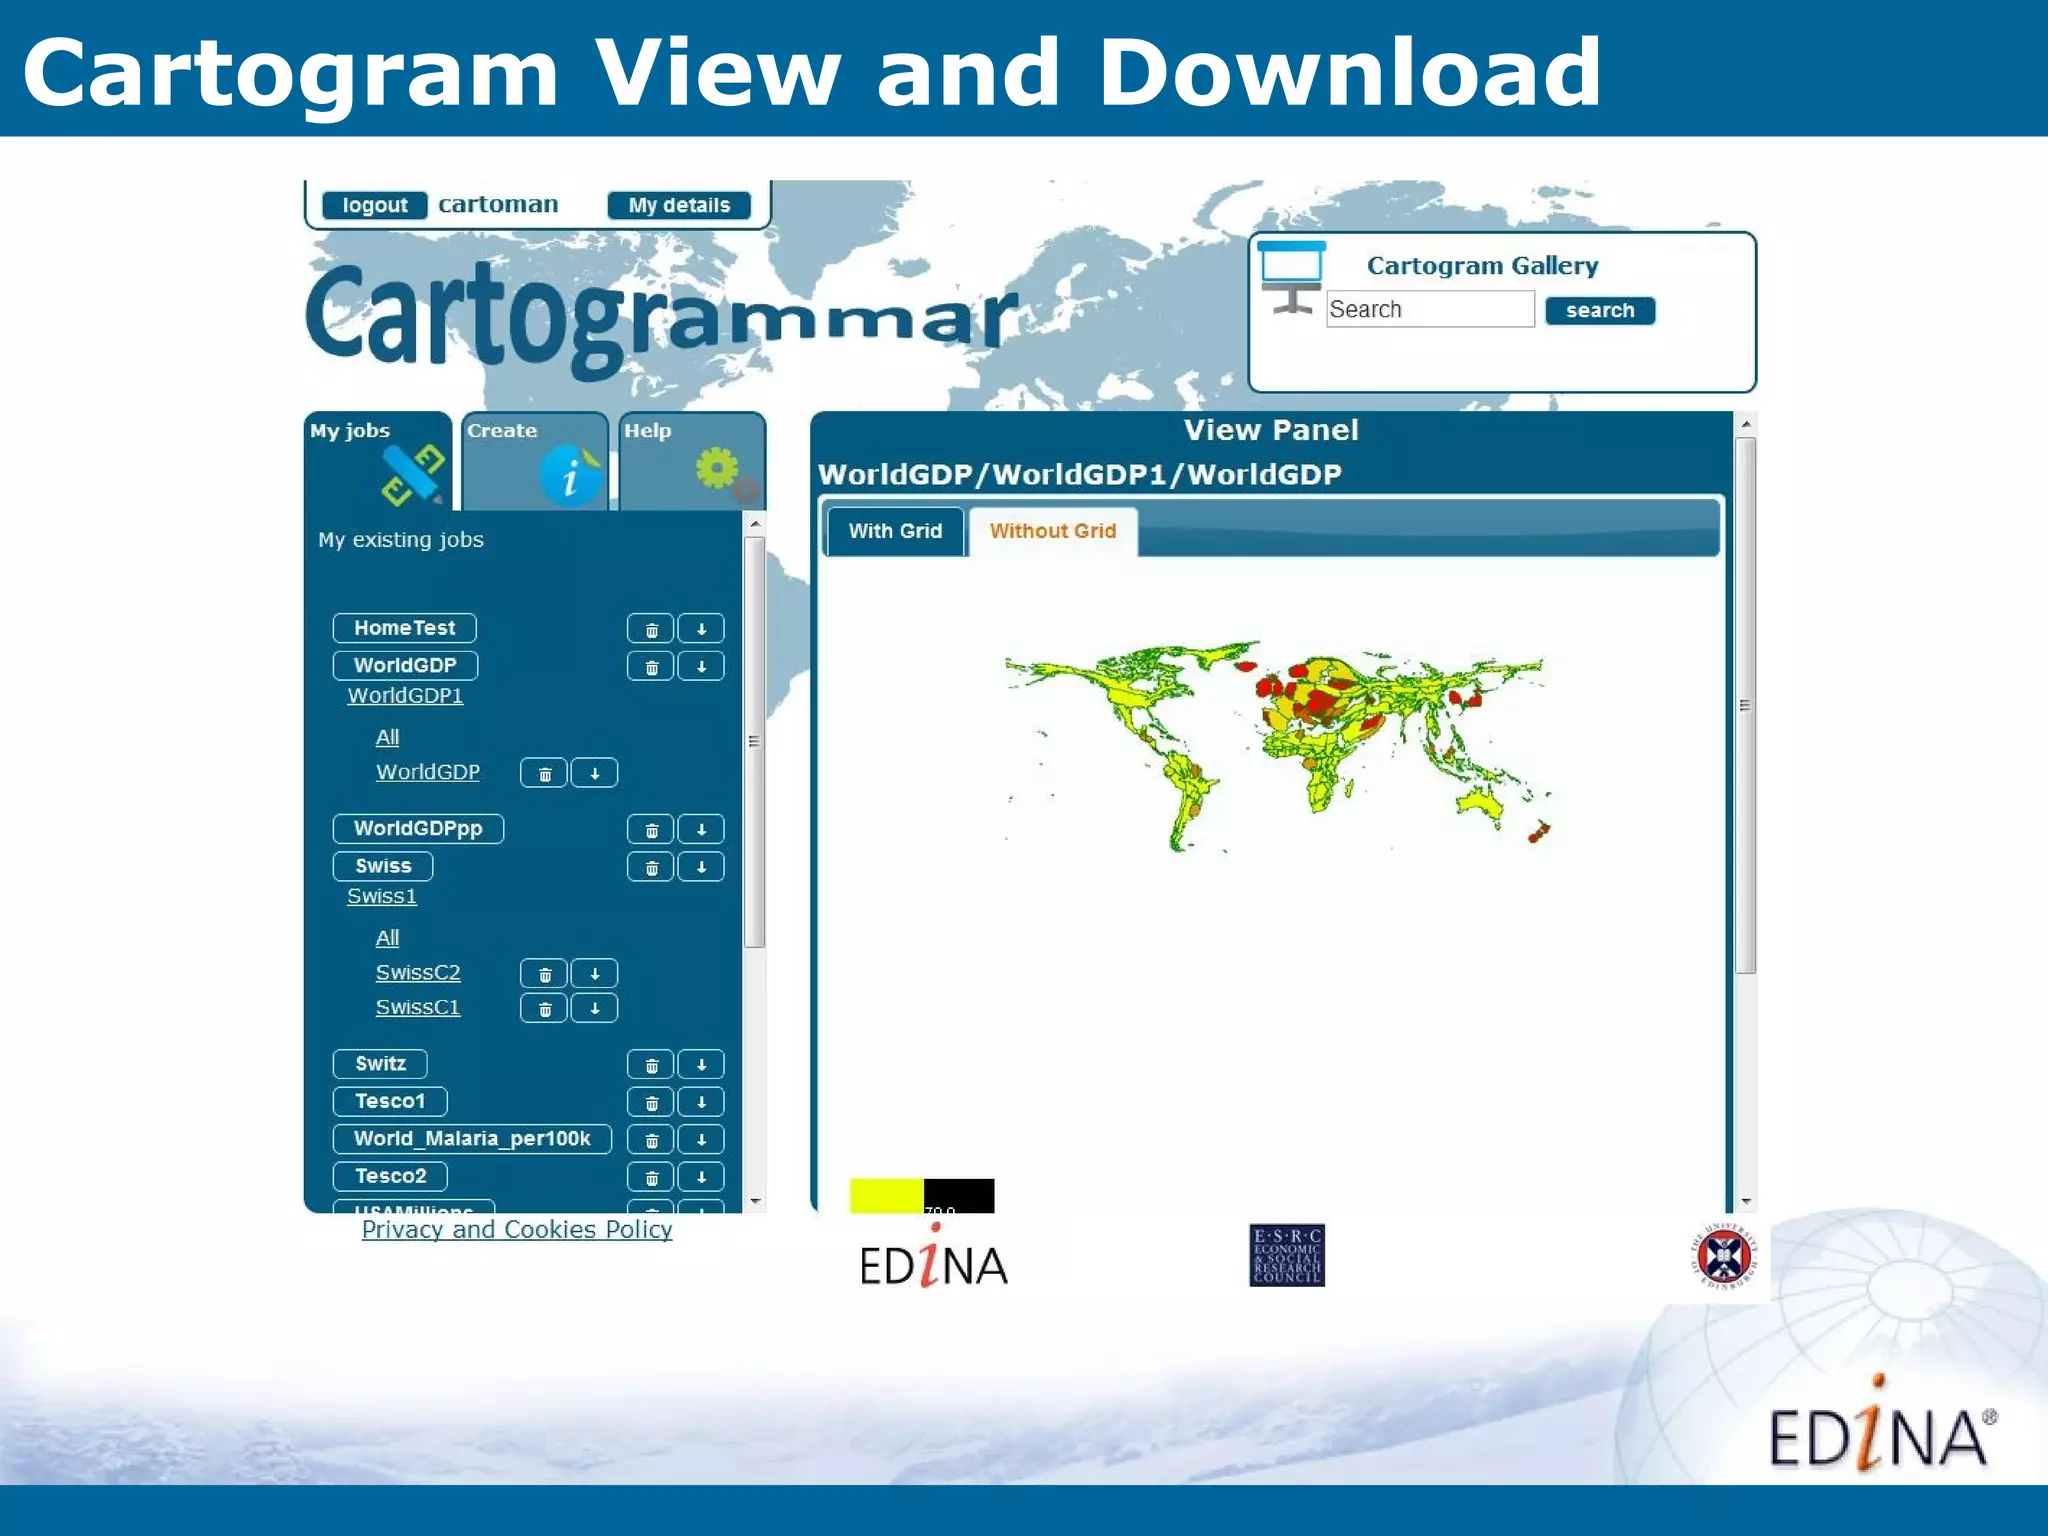The width and height of the screenshot is (2048, 1536).
Task: Click the gallery search button
Action: [1600, 311]
